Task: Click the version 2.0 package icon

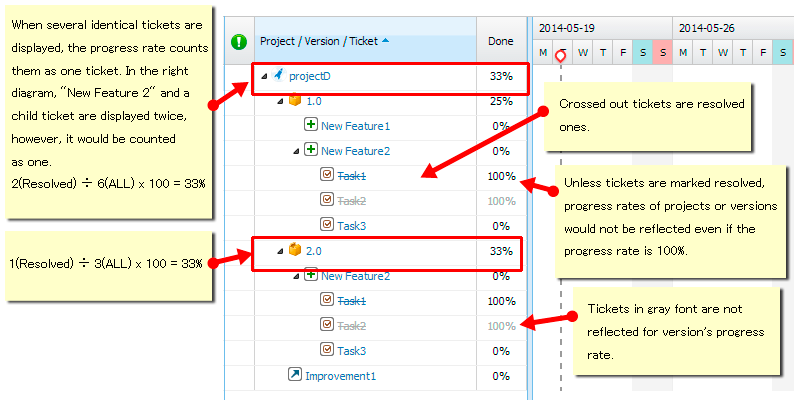Action: click(x=294, y=250)
